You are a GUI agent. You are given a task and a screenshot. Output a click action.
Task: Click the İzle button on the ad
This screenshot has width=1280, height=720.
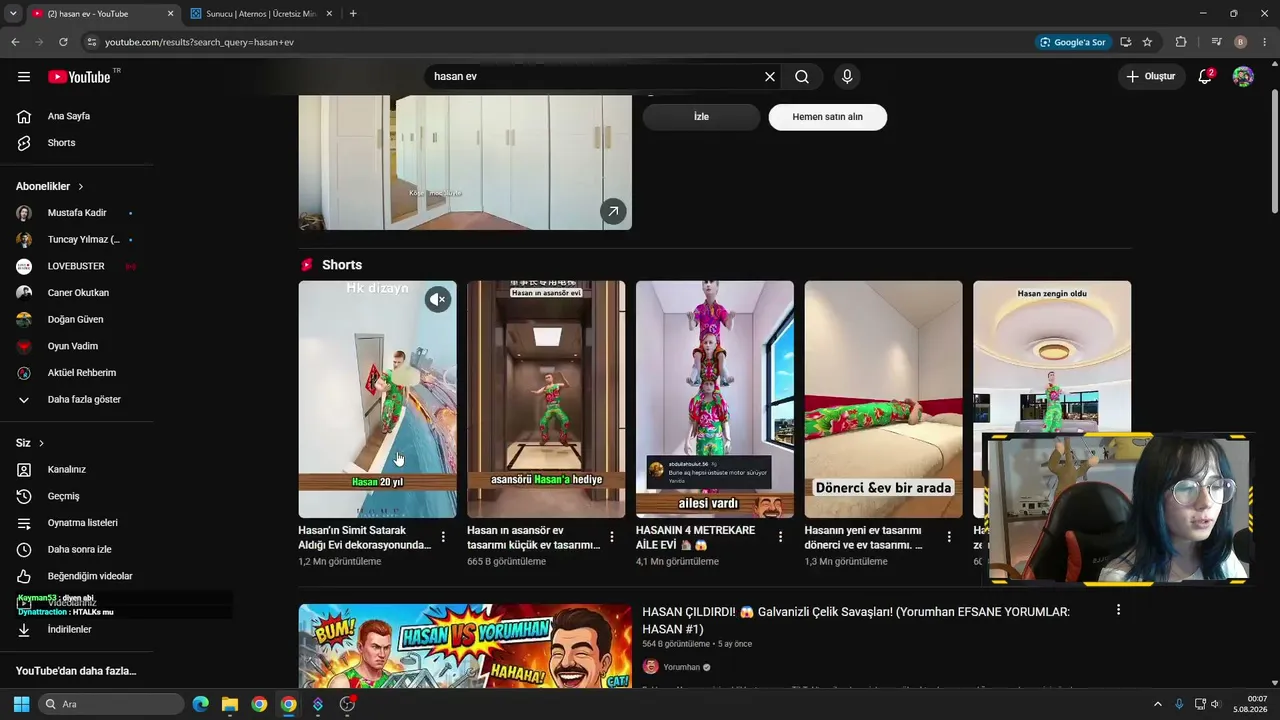(x=701, y=117)
